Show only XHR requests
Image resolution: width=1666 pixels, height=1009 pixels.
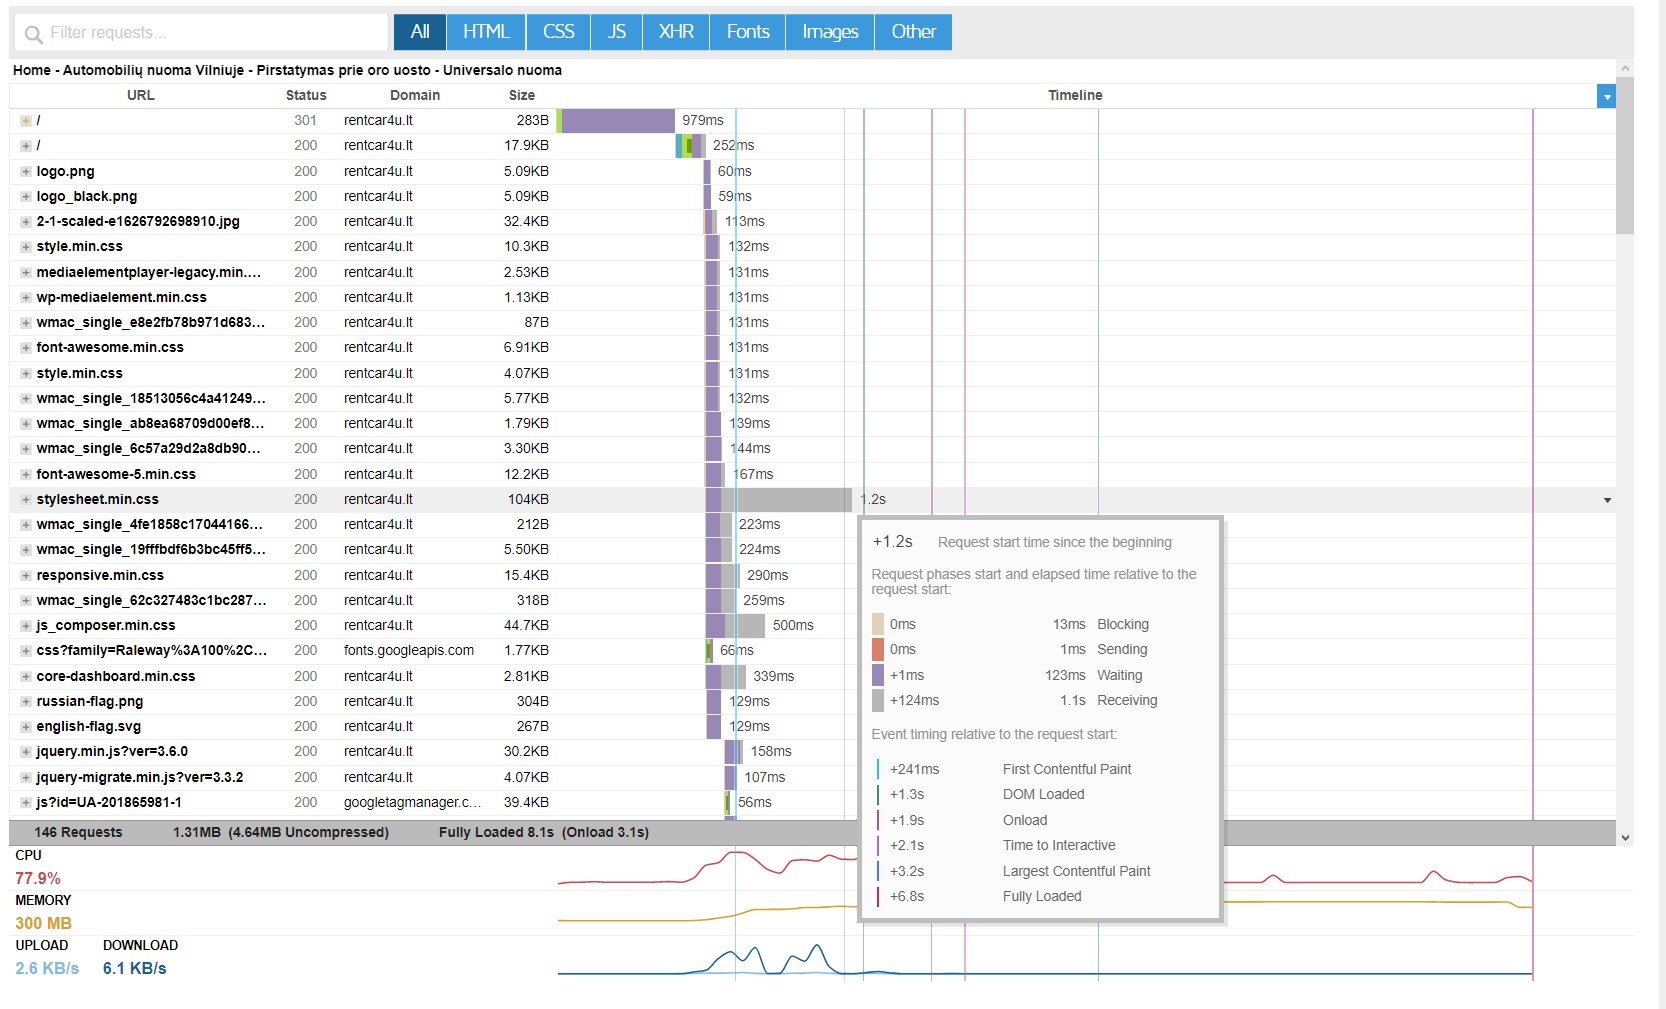pyautogui.click(x=676, y=32)
